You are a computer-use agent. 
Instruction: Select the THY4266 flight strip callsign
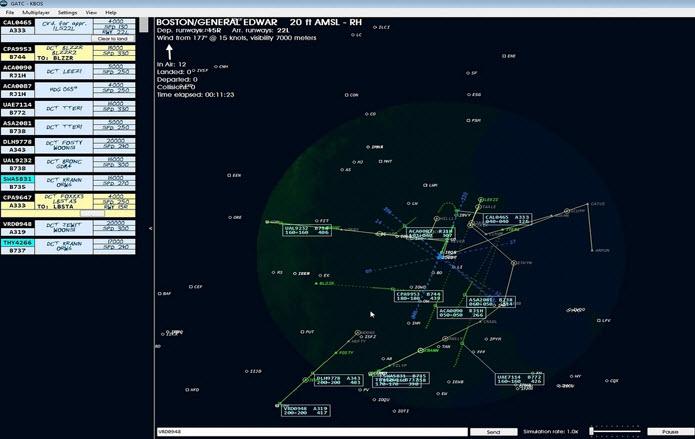click(x=17, y=243)
